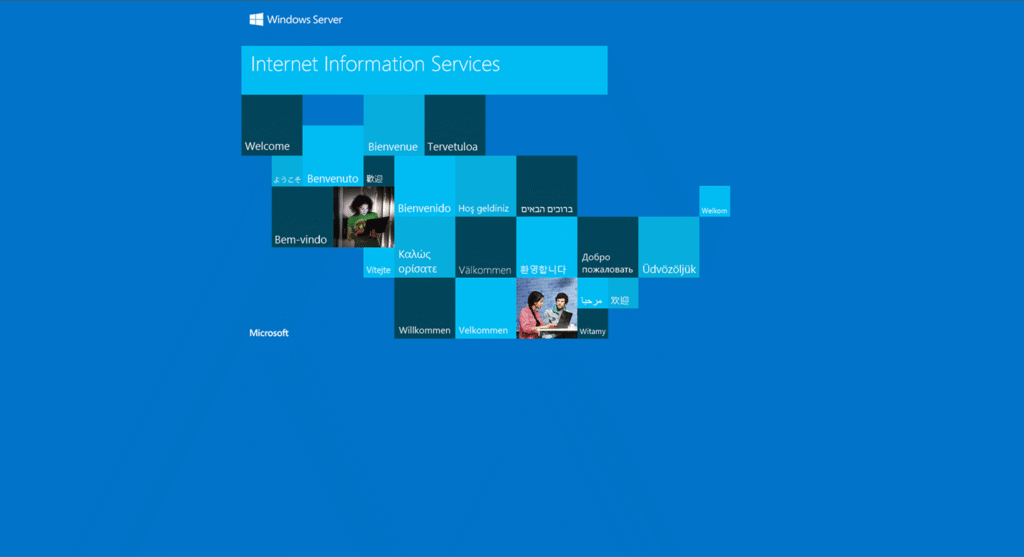1024x557 pixels.
Task: Click the 'Üdvözöljük' tile
Action: (x=669, y=247)
